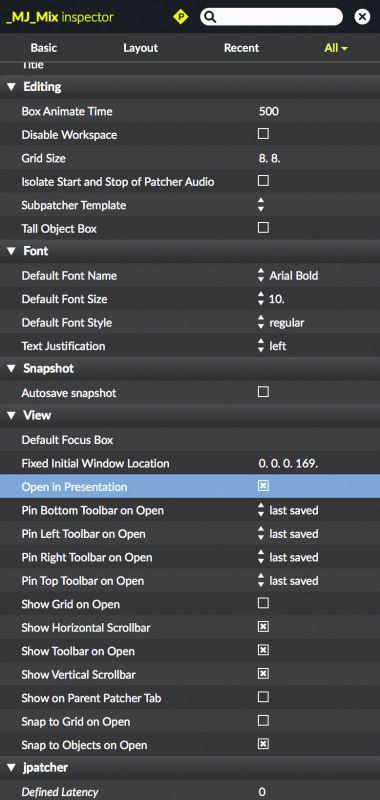Open the Subpatcher Template dropdown

coord(261,205)
